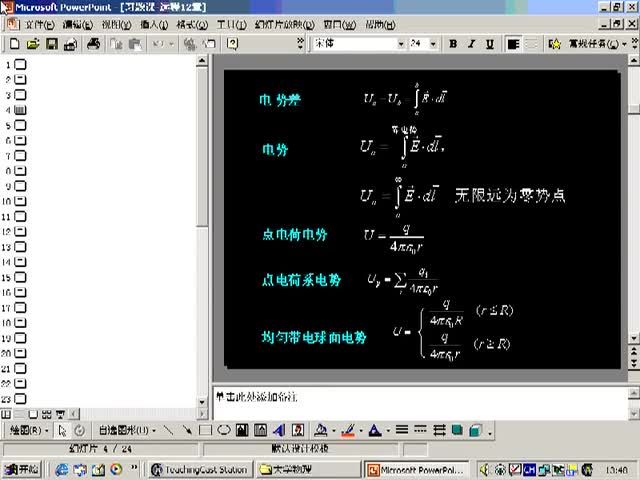Open line color dropdown arrow
This screenshot has height=480, width=640.
[361, 431]
